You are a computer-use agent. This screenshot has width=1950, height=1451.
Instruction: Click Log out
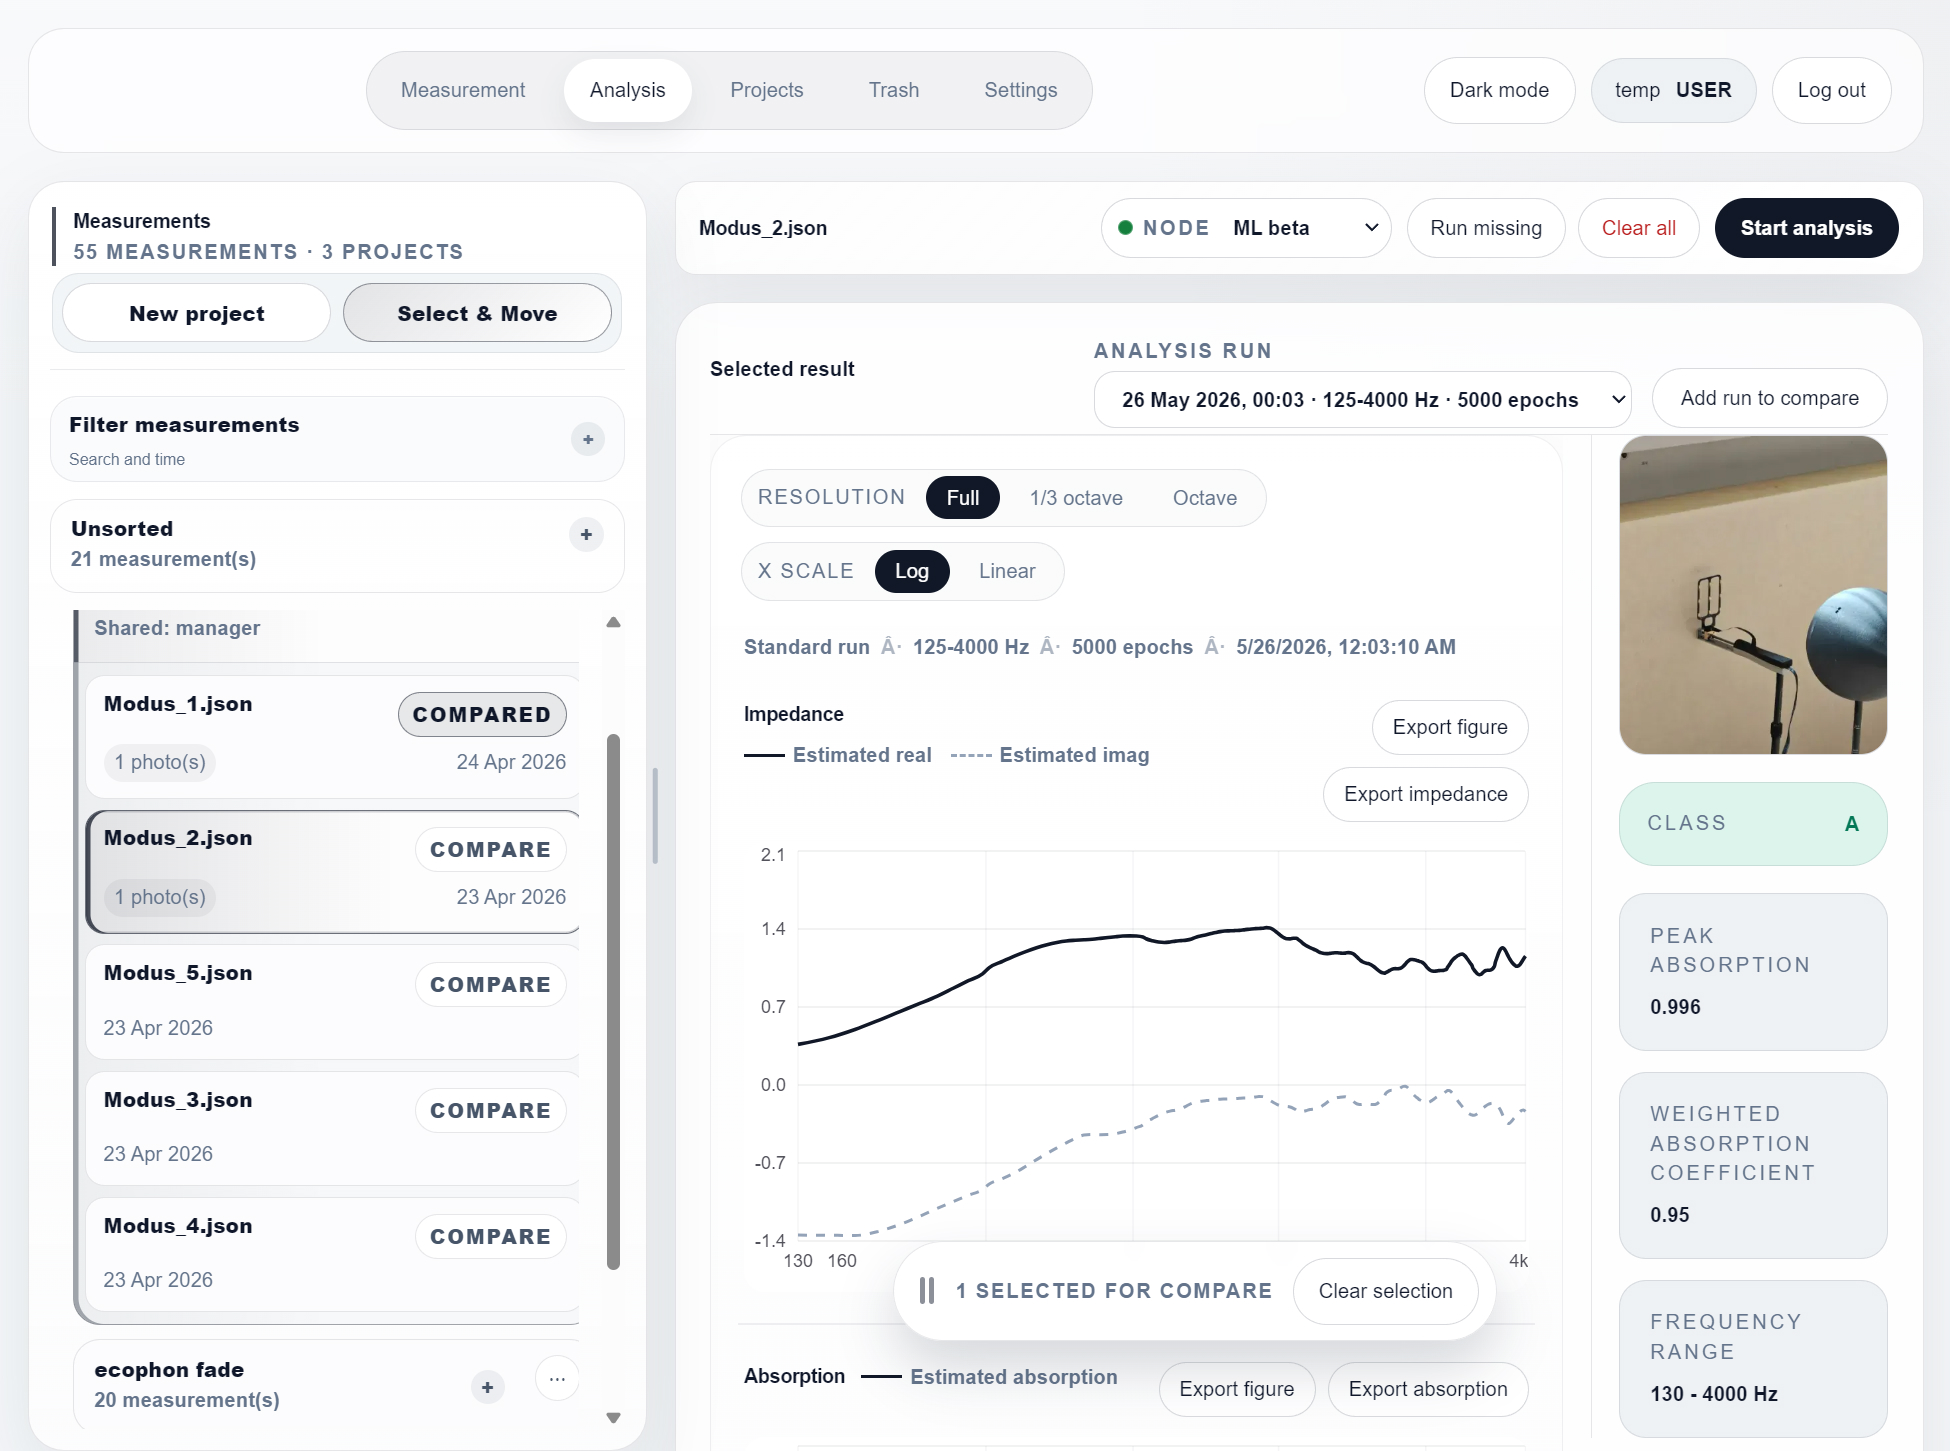[1831, 90]
